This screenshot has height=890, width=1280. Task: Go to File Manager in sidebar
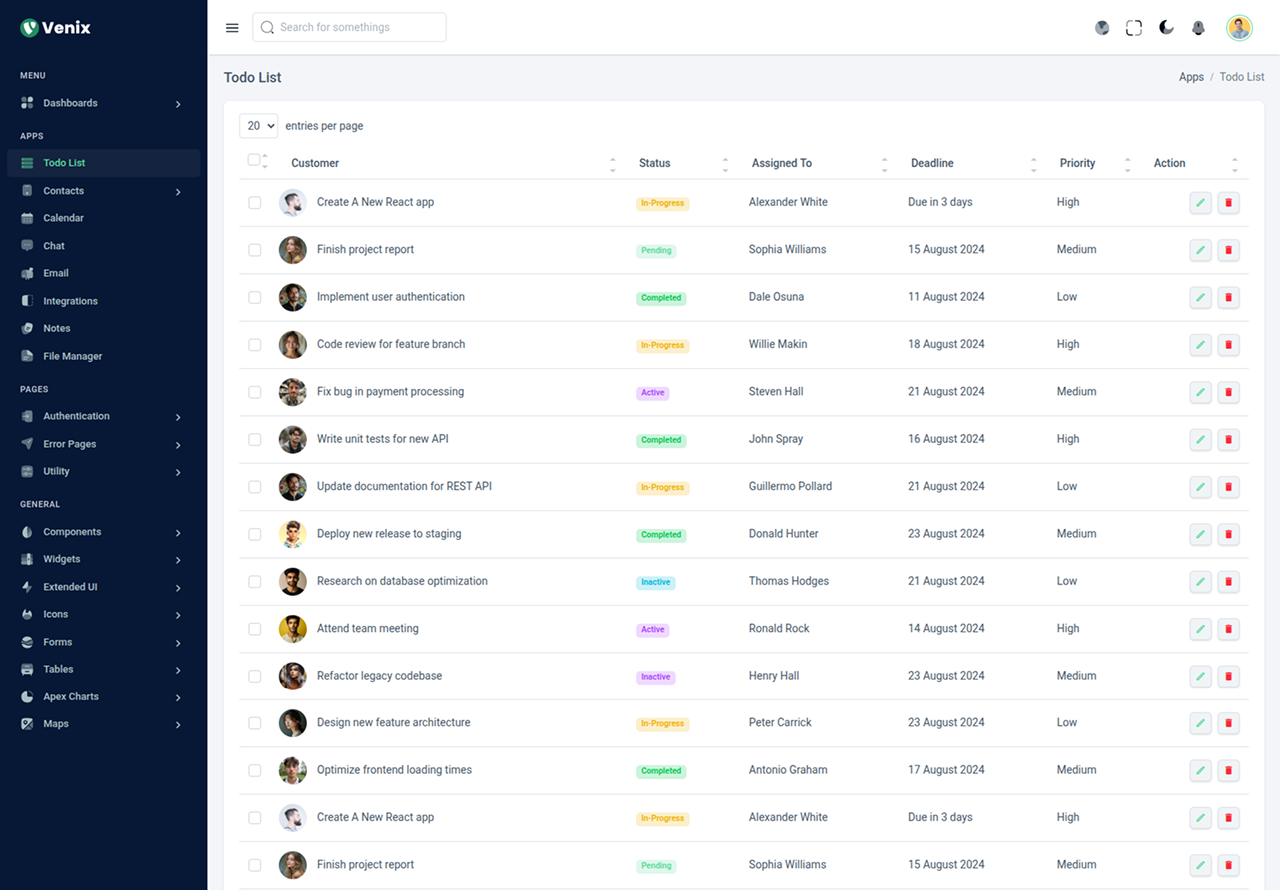72,356
